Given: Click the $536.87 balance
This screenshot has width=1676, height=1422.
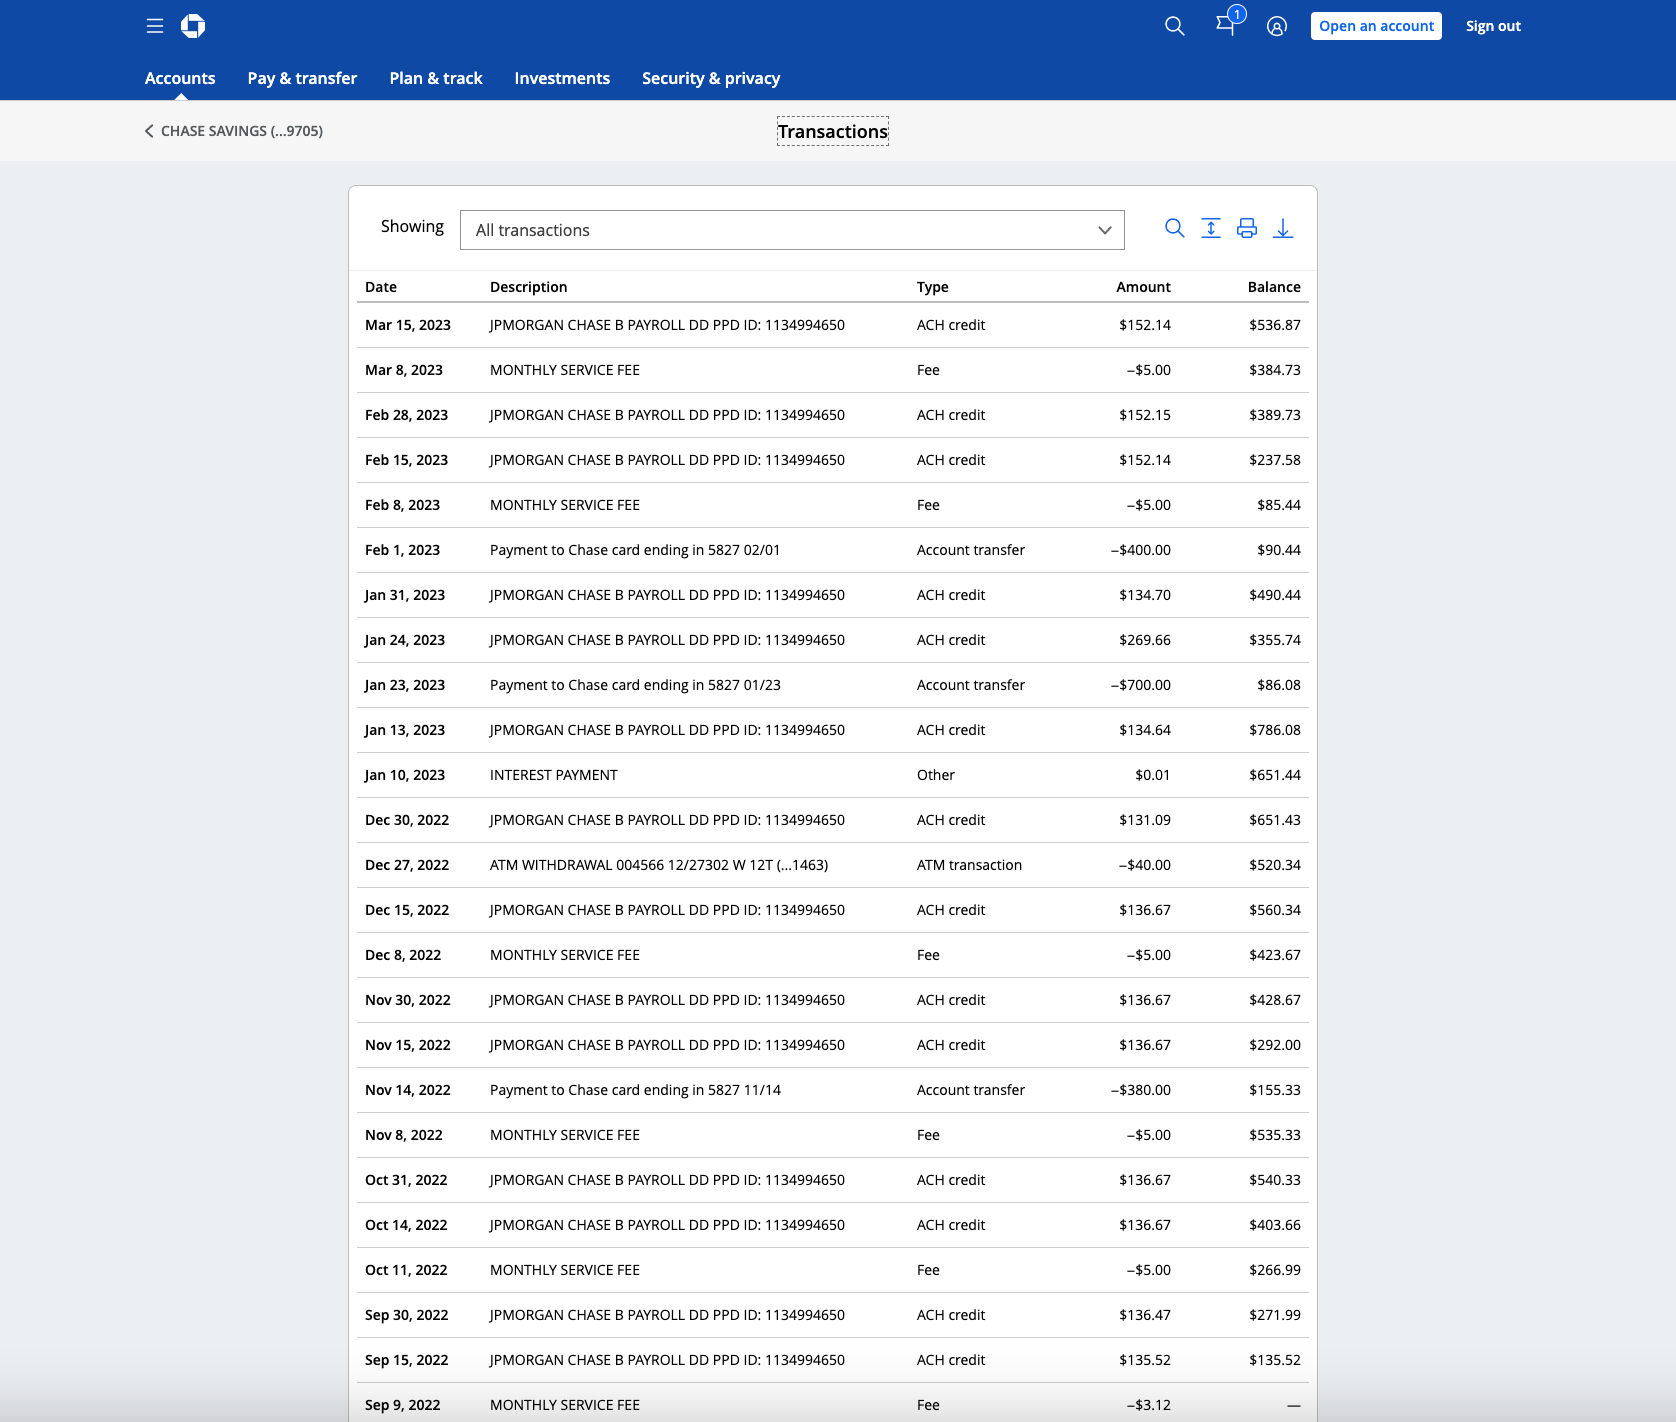Looking at the screenshot, I should coord(1275,325).
